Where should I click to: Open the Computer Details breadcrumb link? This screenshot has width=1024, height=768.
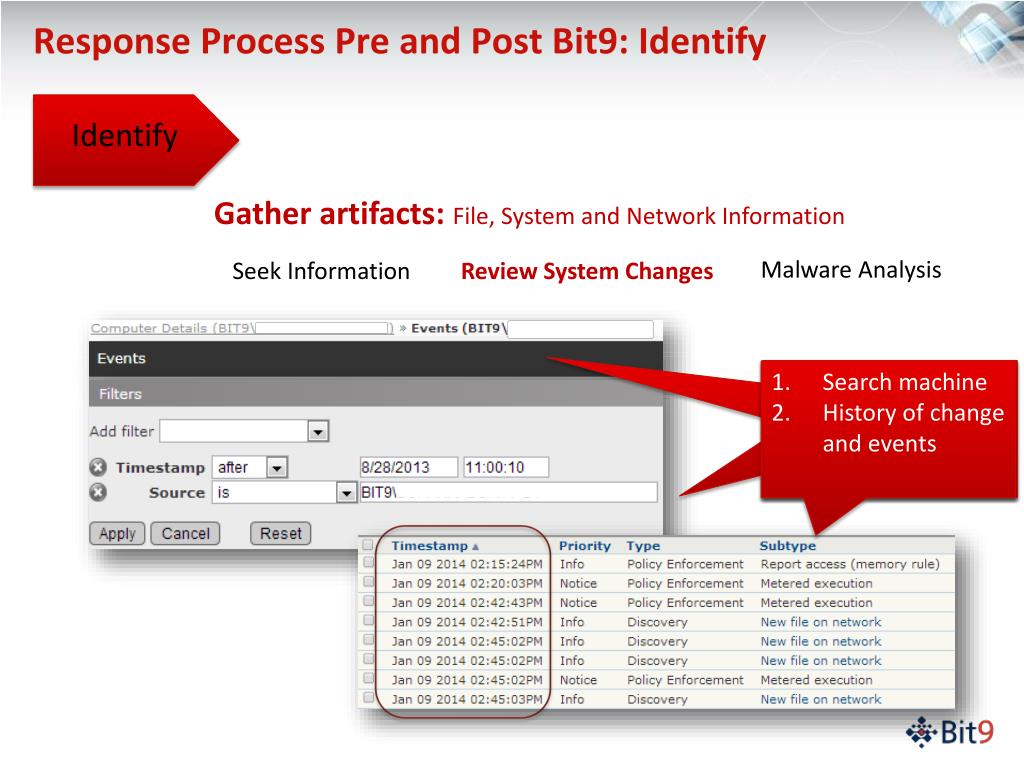pos(242,328)
